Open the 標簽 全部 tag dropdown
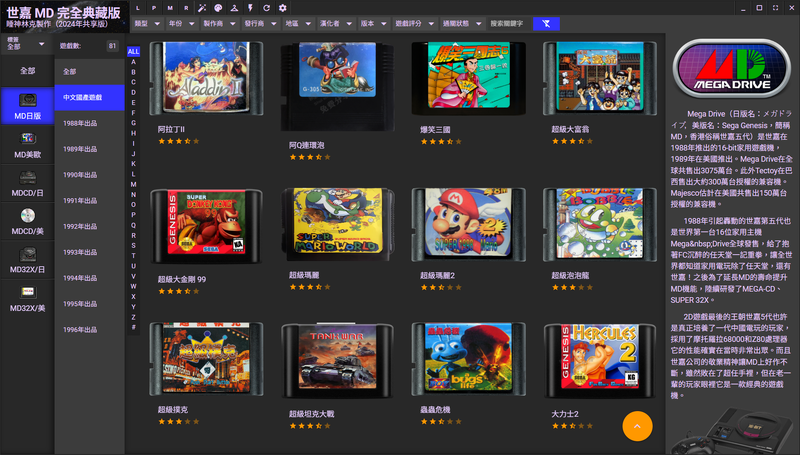This screenshot has height=455, width=800. (x=26, y=44)
